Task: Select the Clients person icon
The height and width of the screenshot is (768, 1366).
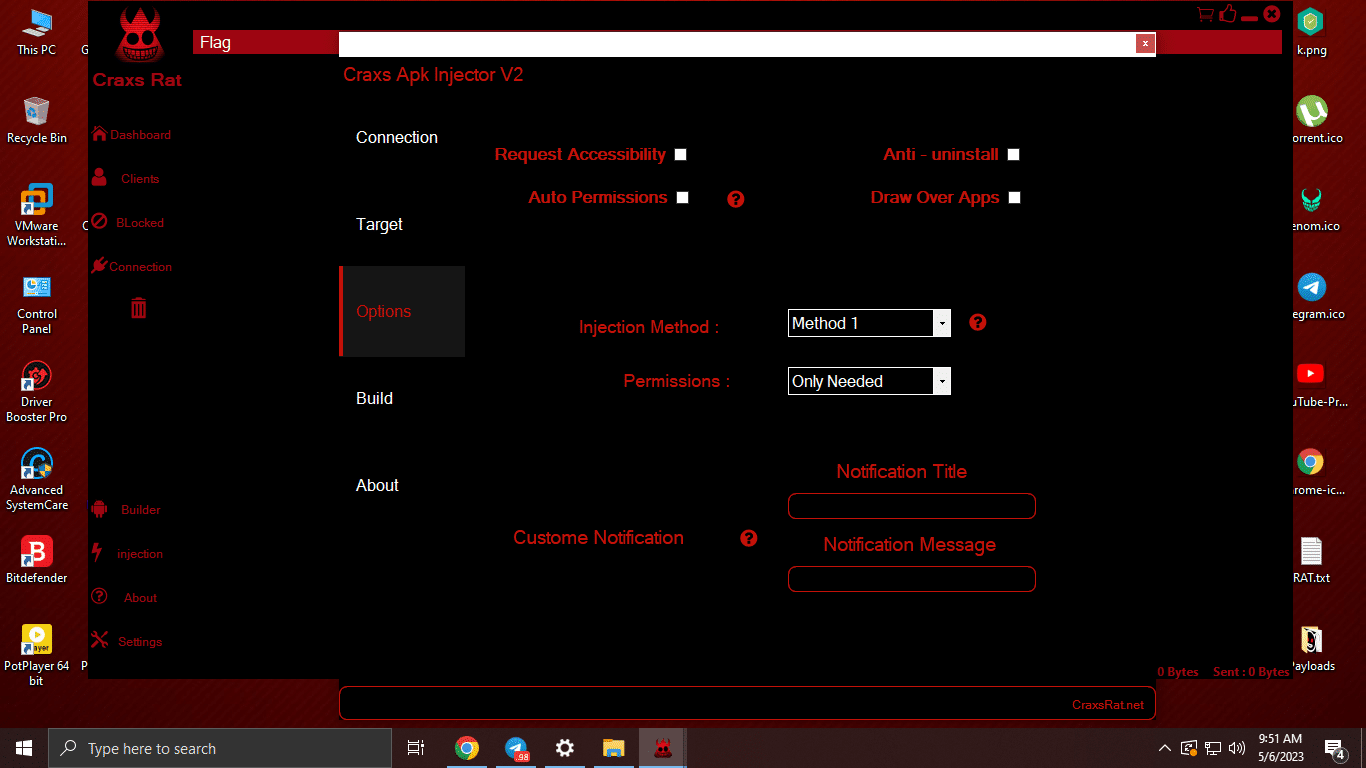Action: 97,177
